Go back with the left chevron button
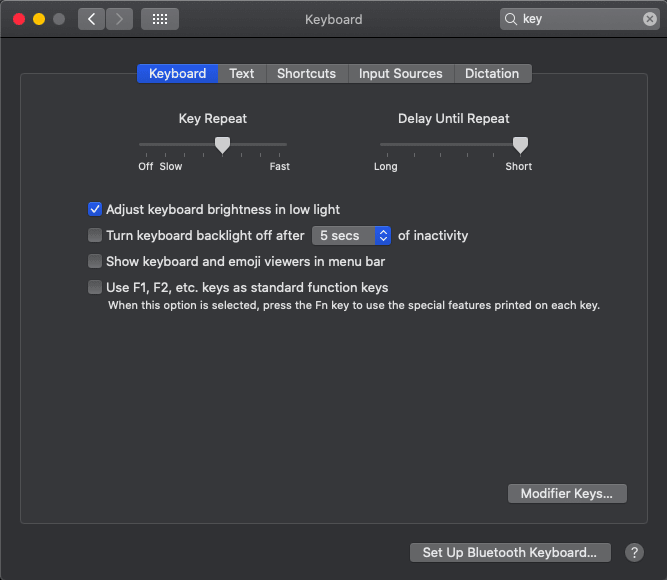Image resolution: width=667 pixels, height=580 pixels. (x=91, y=19)
